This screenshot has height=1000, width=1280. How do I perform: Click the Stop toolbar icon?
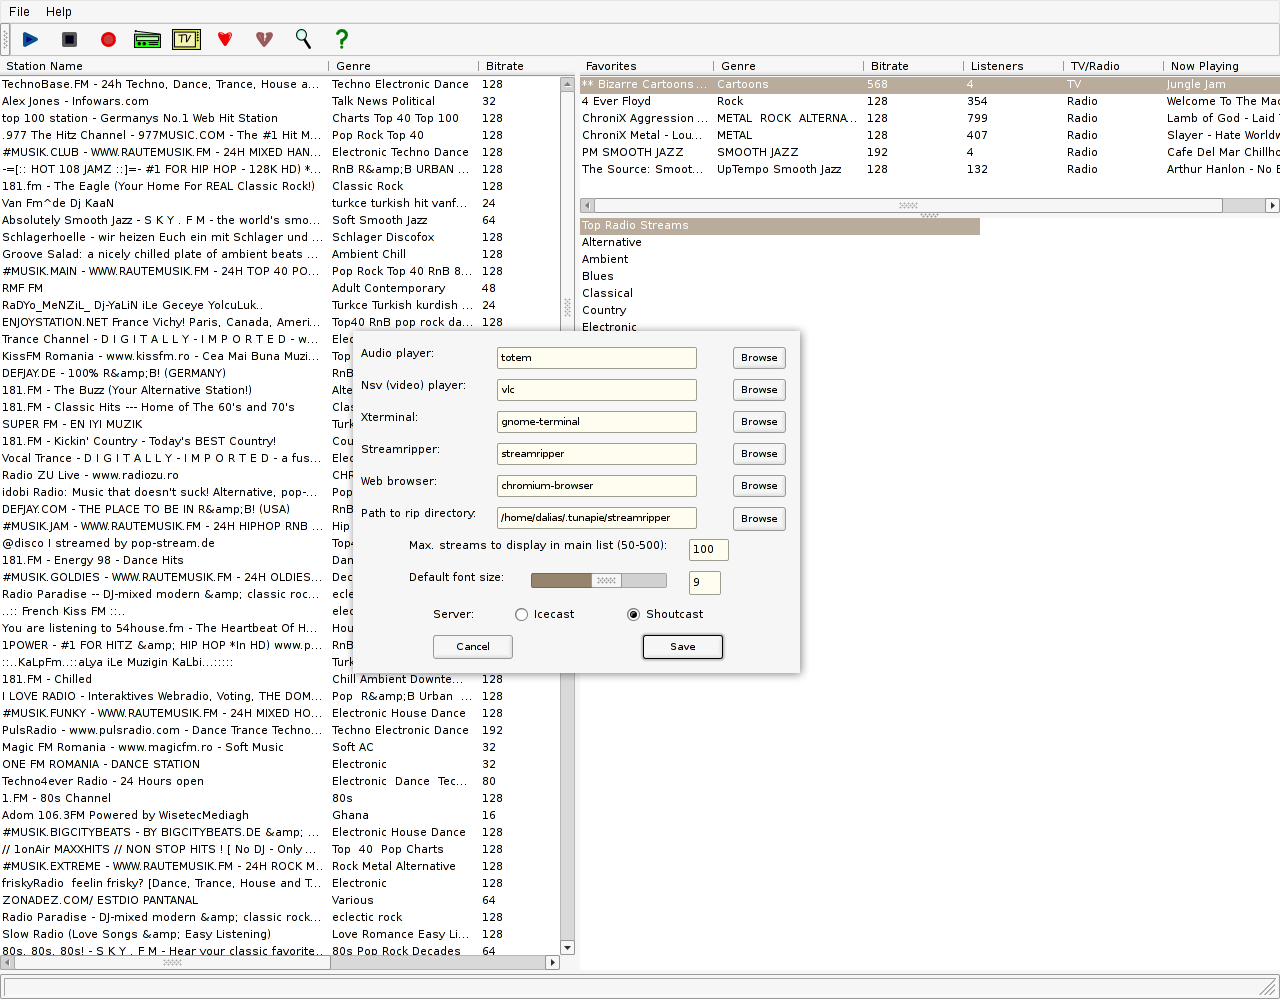pos(69,39)
